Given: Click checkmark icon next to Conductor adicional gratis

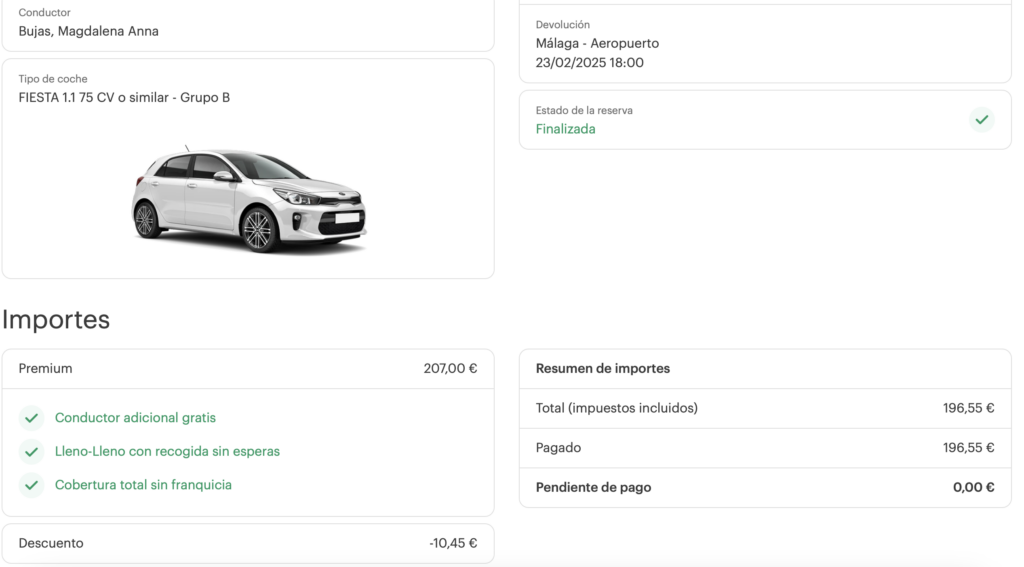Looking at the screenshot, I should point(32,418).
